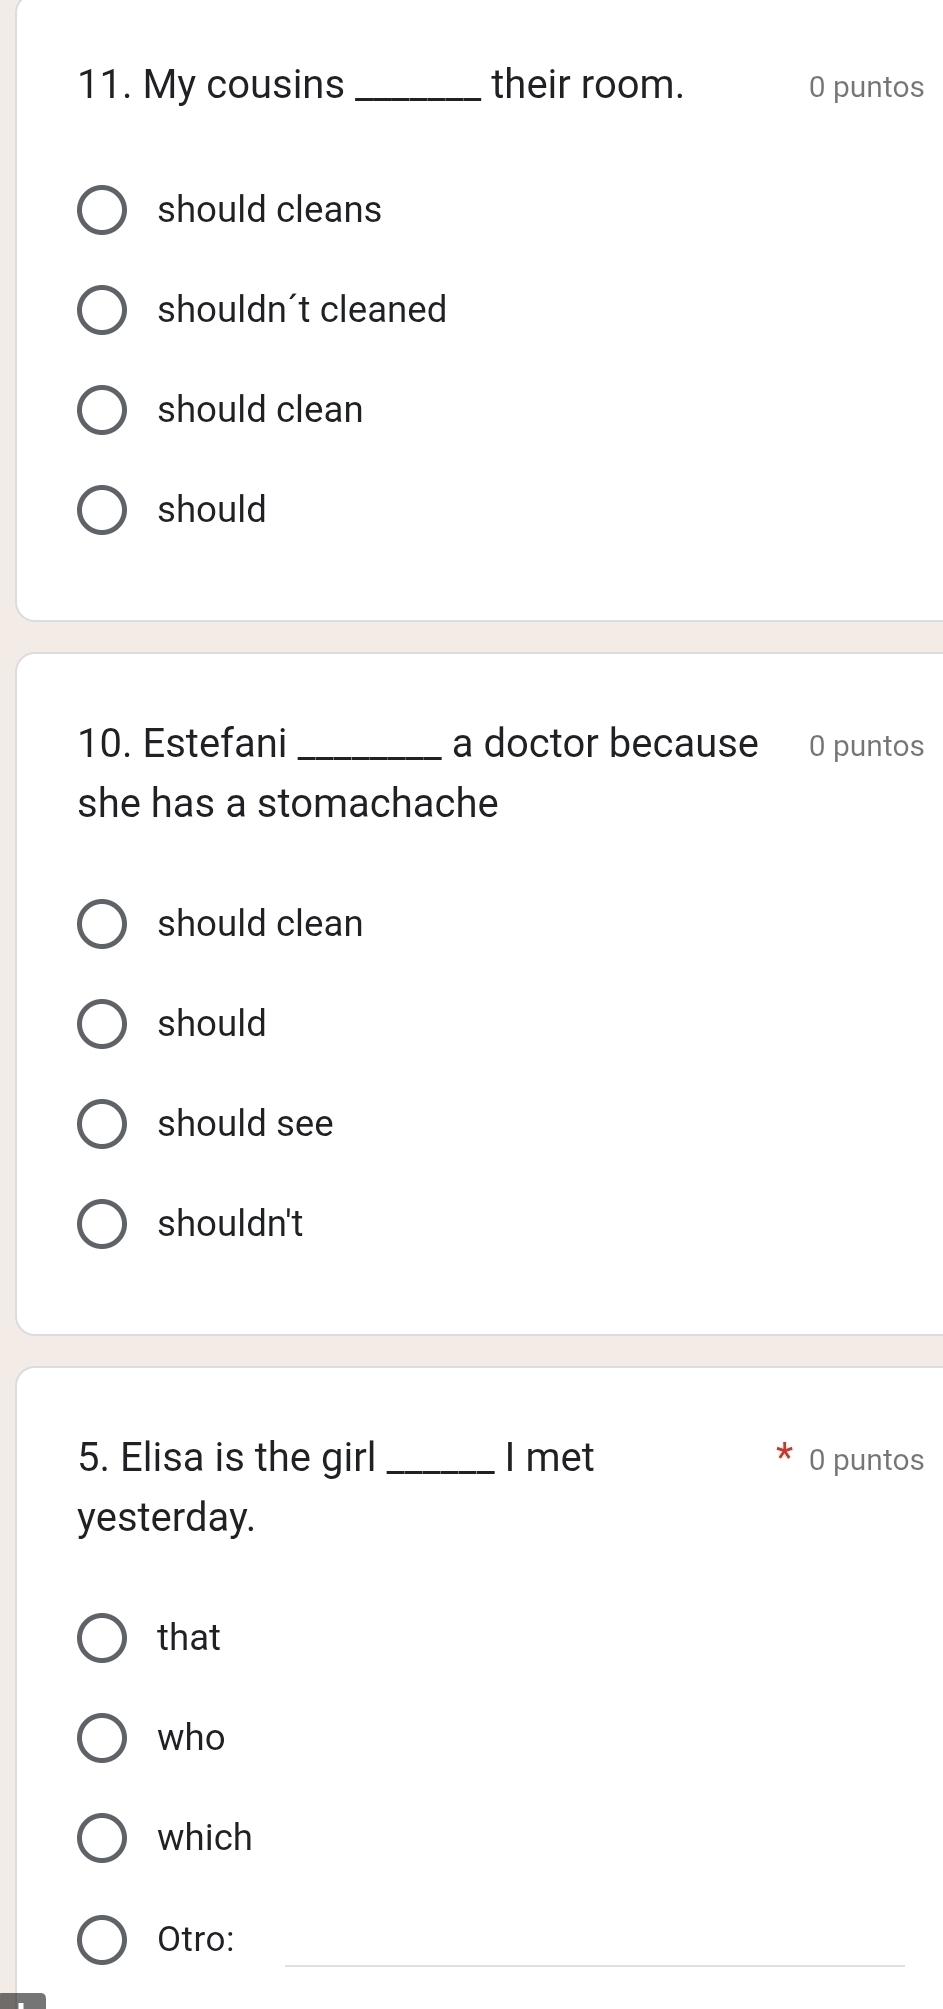Click the '0 puntos' label of question 5
The width and height of the screenshot is (943, 2009).
click(x=866, y=1461)
